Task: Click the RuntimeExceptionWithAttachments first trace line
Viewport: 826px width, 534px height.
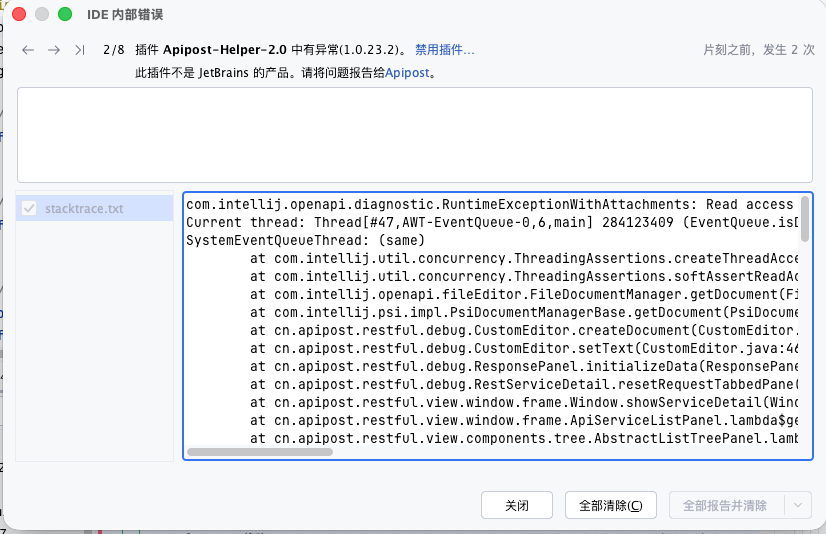Action: 492,204
